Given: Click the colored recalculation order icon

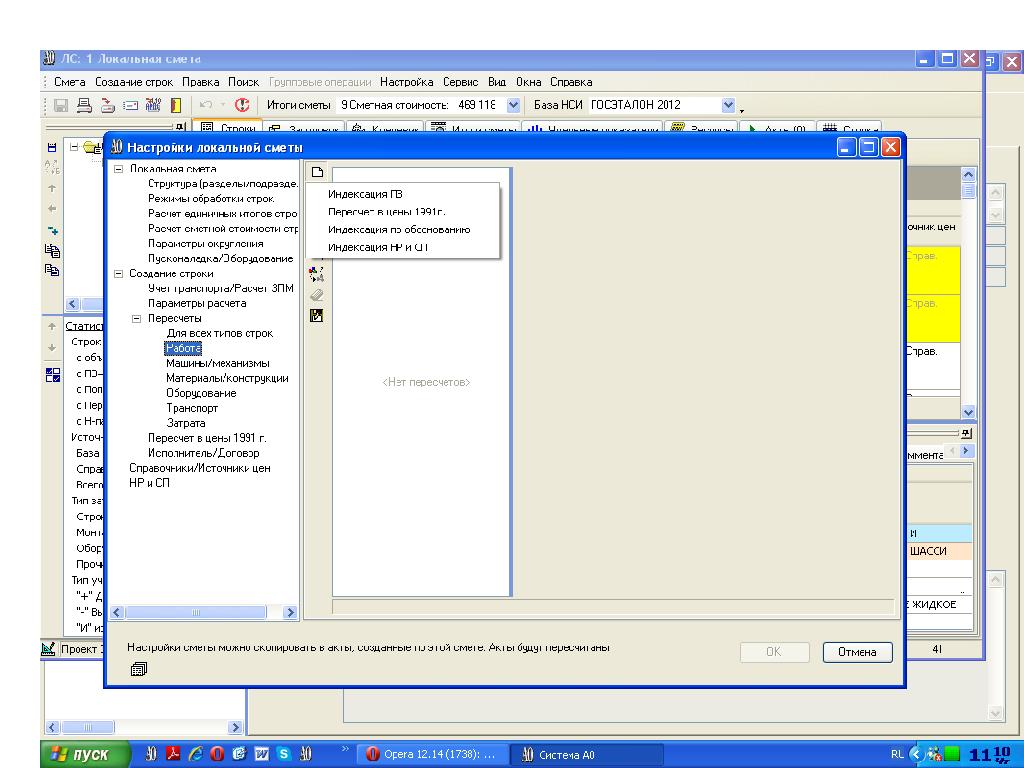Looking at the screenshot, I should 317,275.
